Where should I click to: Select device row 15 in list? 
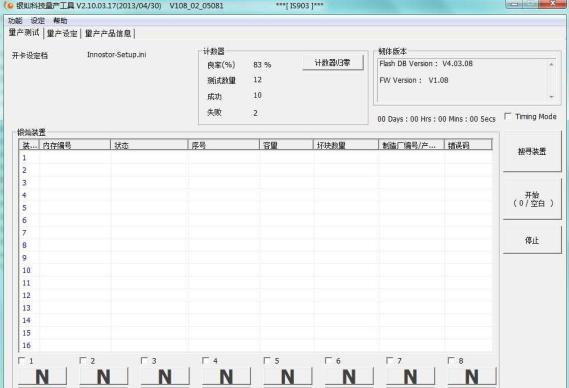point(255,333)
